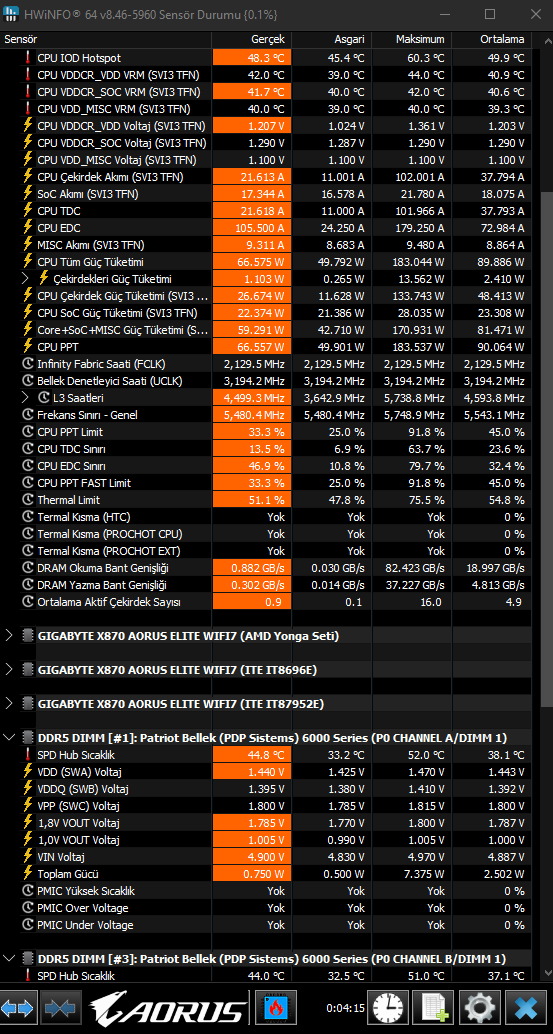The width and height of the screenshot is (553, 1034).
Task: Click thermometer icon of DIMM #1 SPD Hub Sıcaklık
Action: coord(28,755)
